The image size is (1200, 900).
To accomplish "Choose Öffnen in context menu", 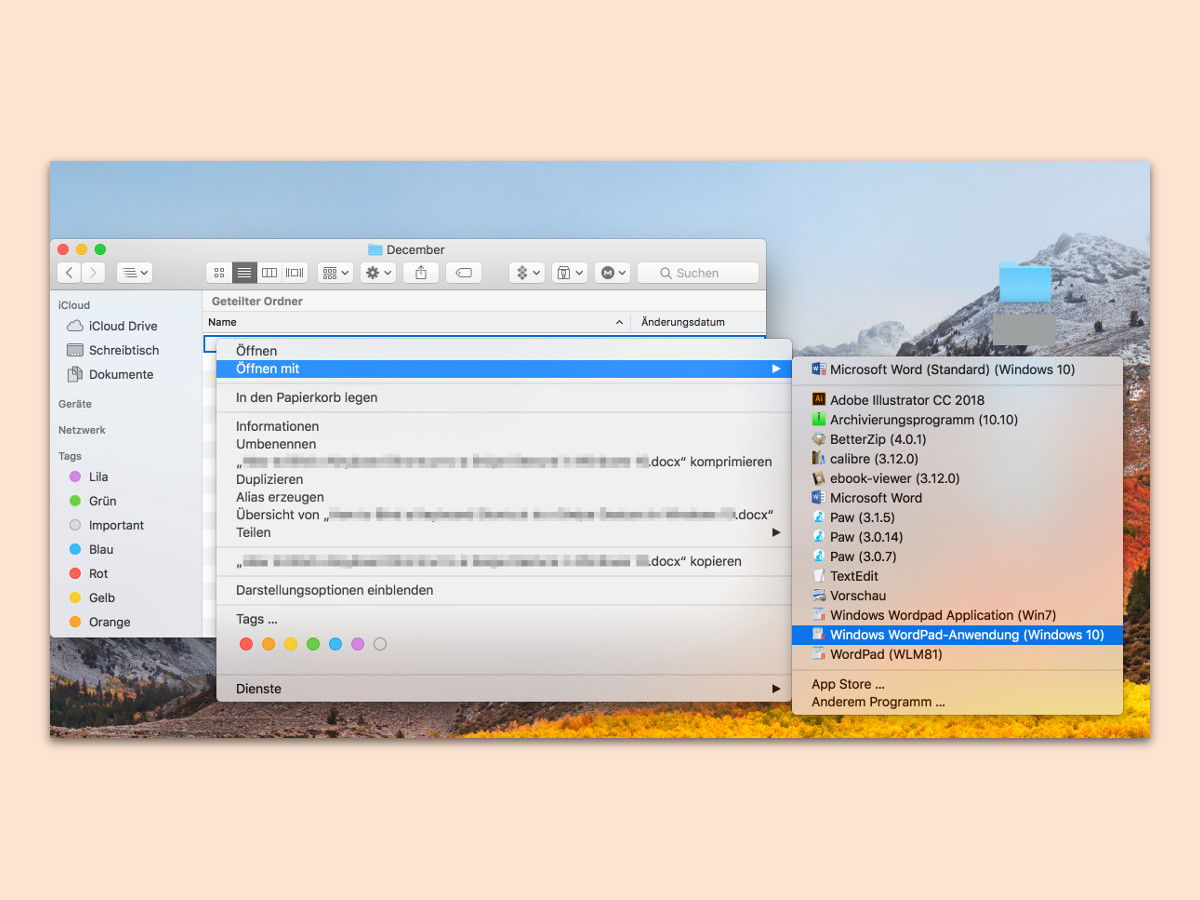I will [504, 351].
